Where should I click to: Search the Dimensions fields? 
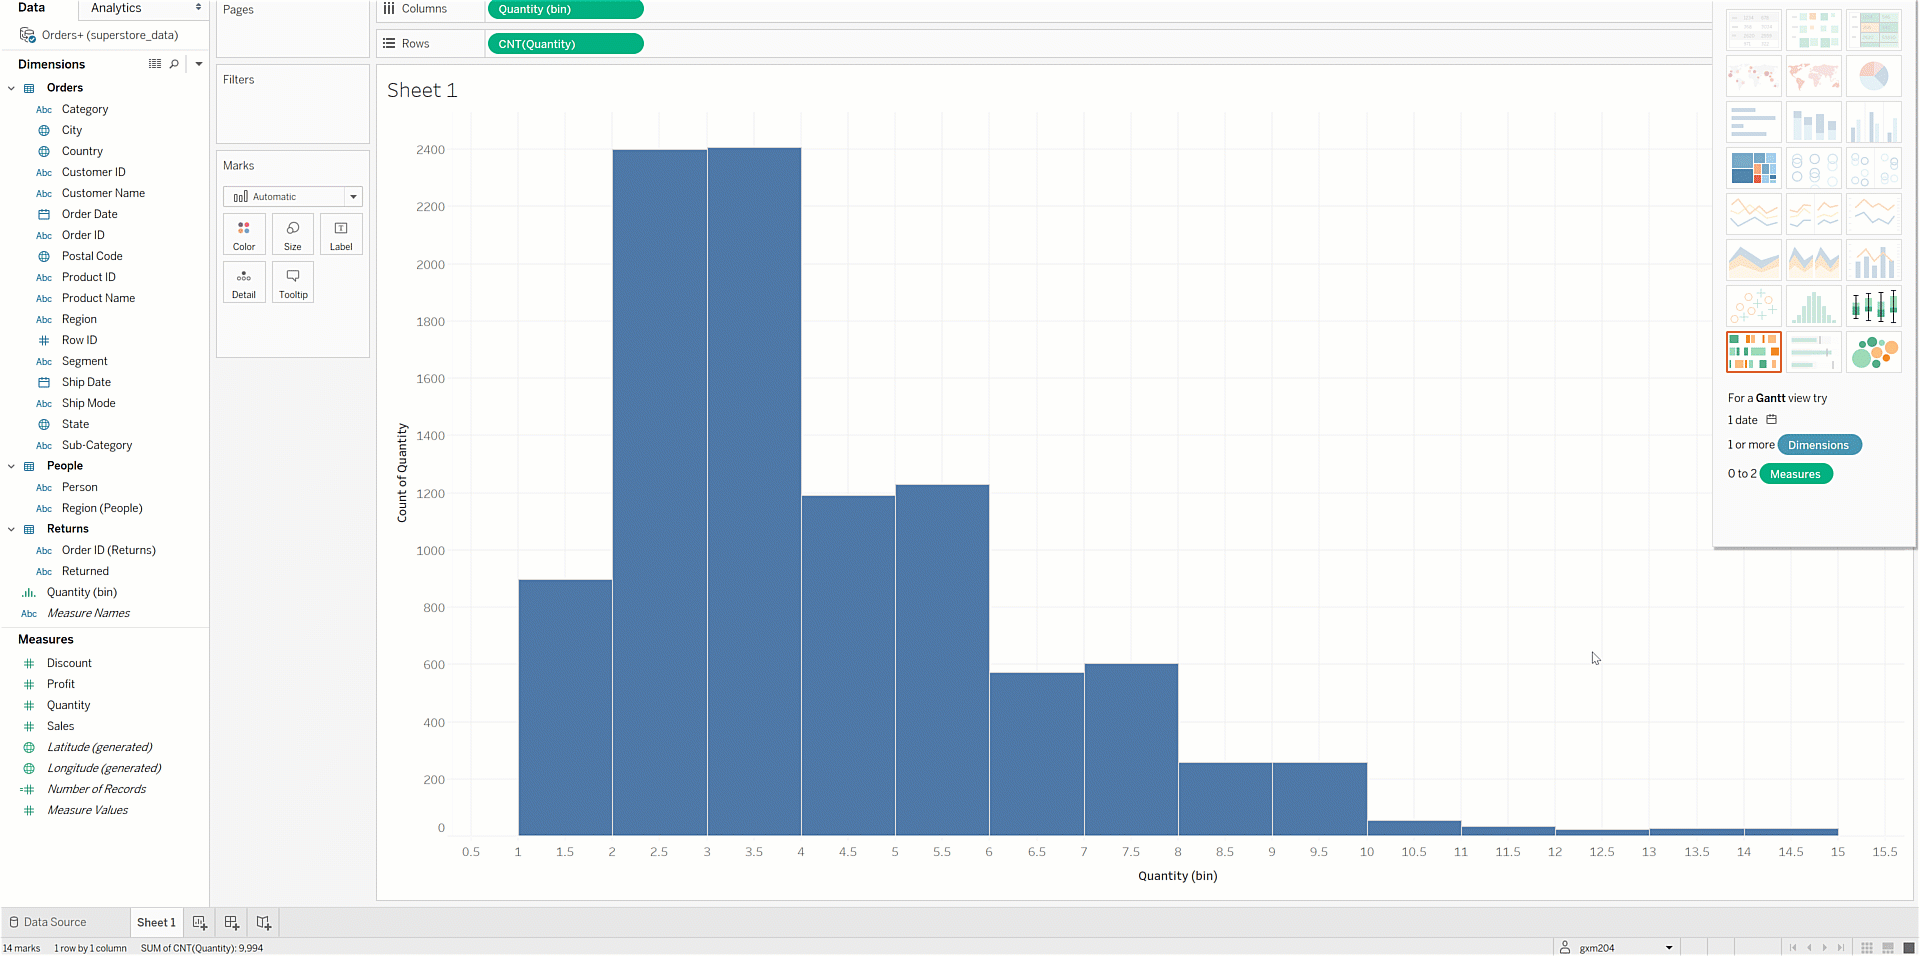coord(174,64)
